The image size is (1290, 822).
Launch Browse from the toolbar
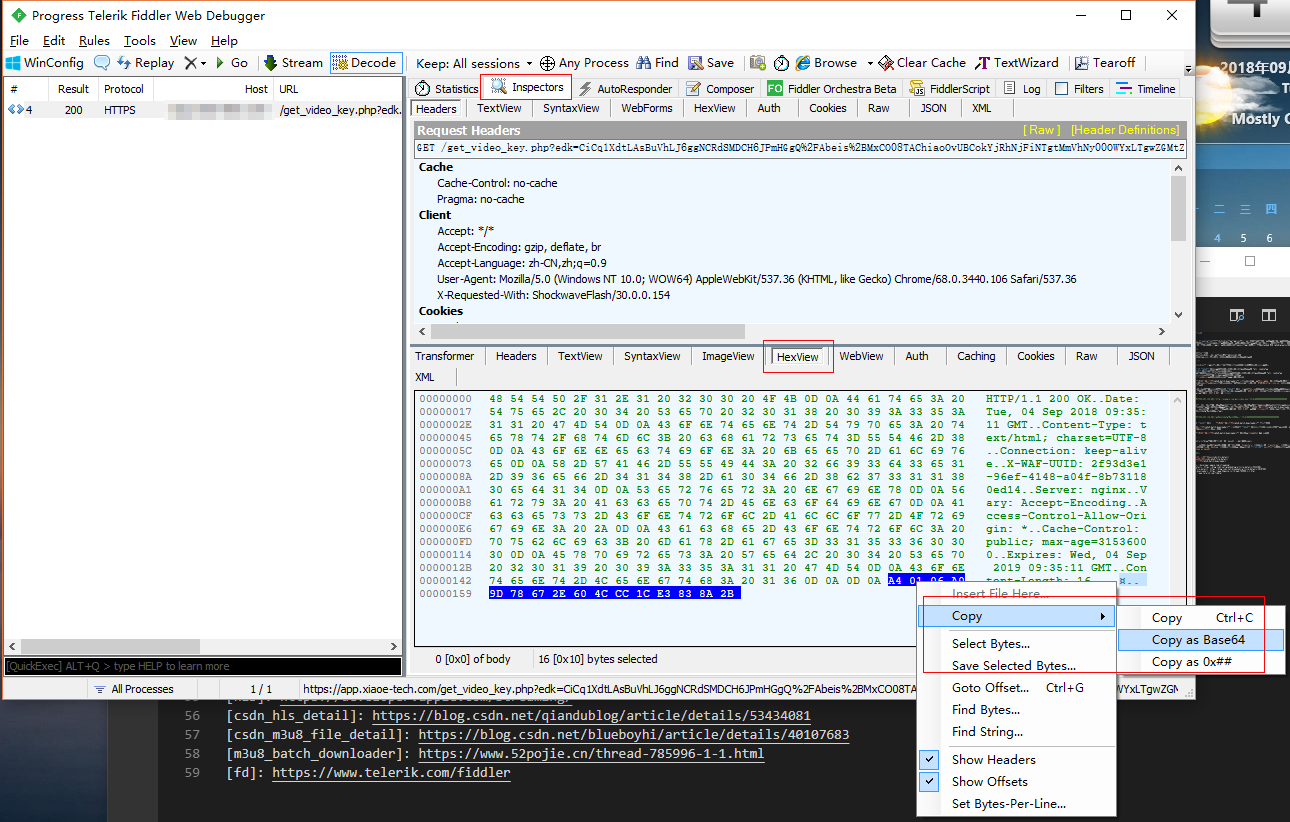coord(827,62)
